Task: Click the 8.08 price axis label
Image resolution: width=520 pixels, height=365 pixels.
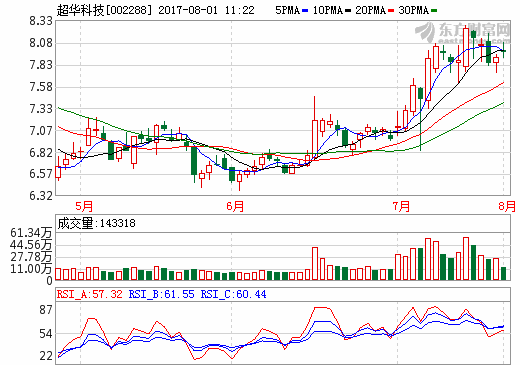Action: [41, 43]
